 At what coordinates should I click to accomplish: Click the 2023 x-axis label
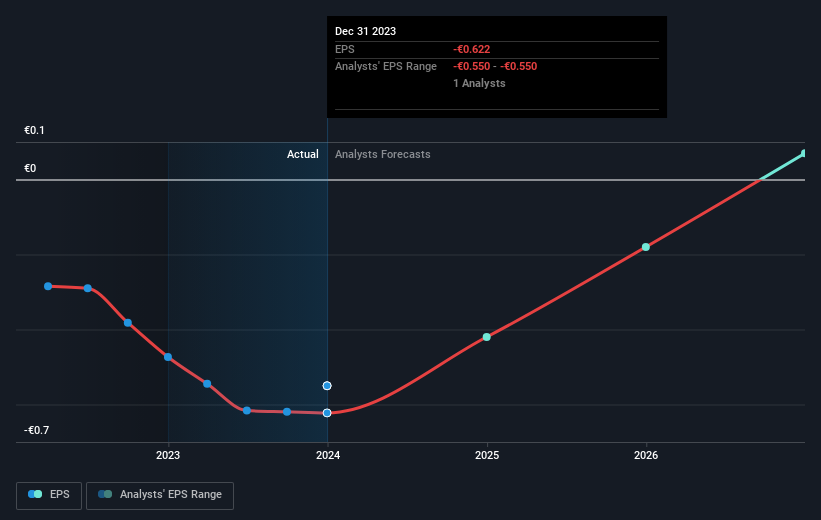[168, 455]
